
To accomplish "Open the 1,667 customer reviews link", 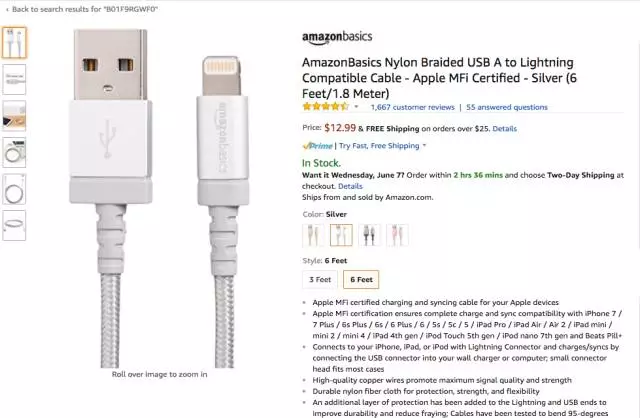I will 410,106.
